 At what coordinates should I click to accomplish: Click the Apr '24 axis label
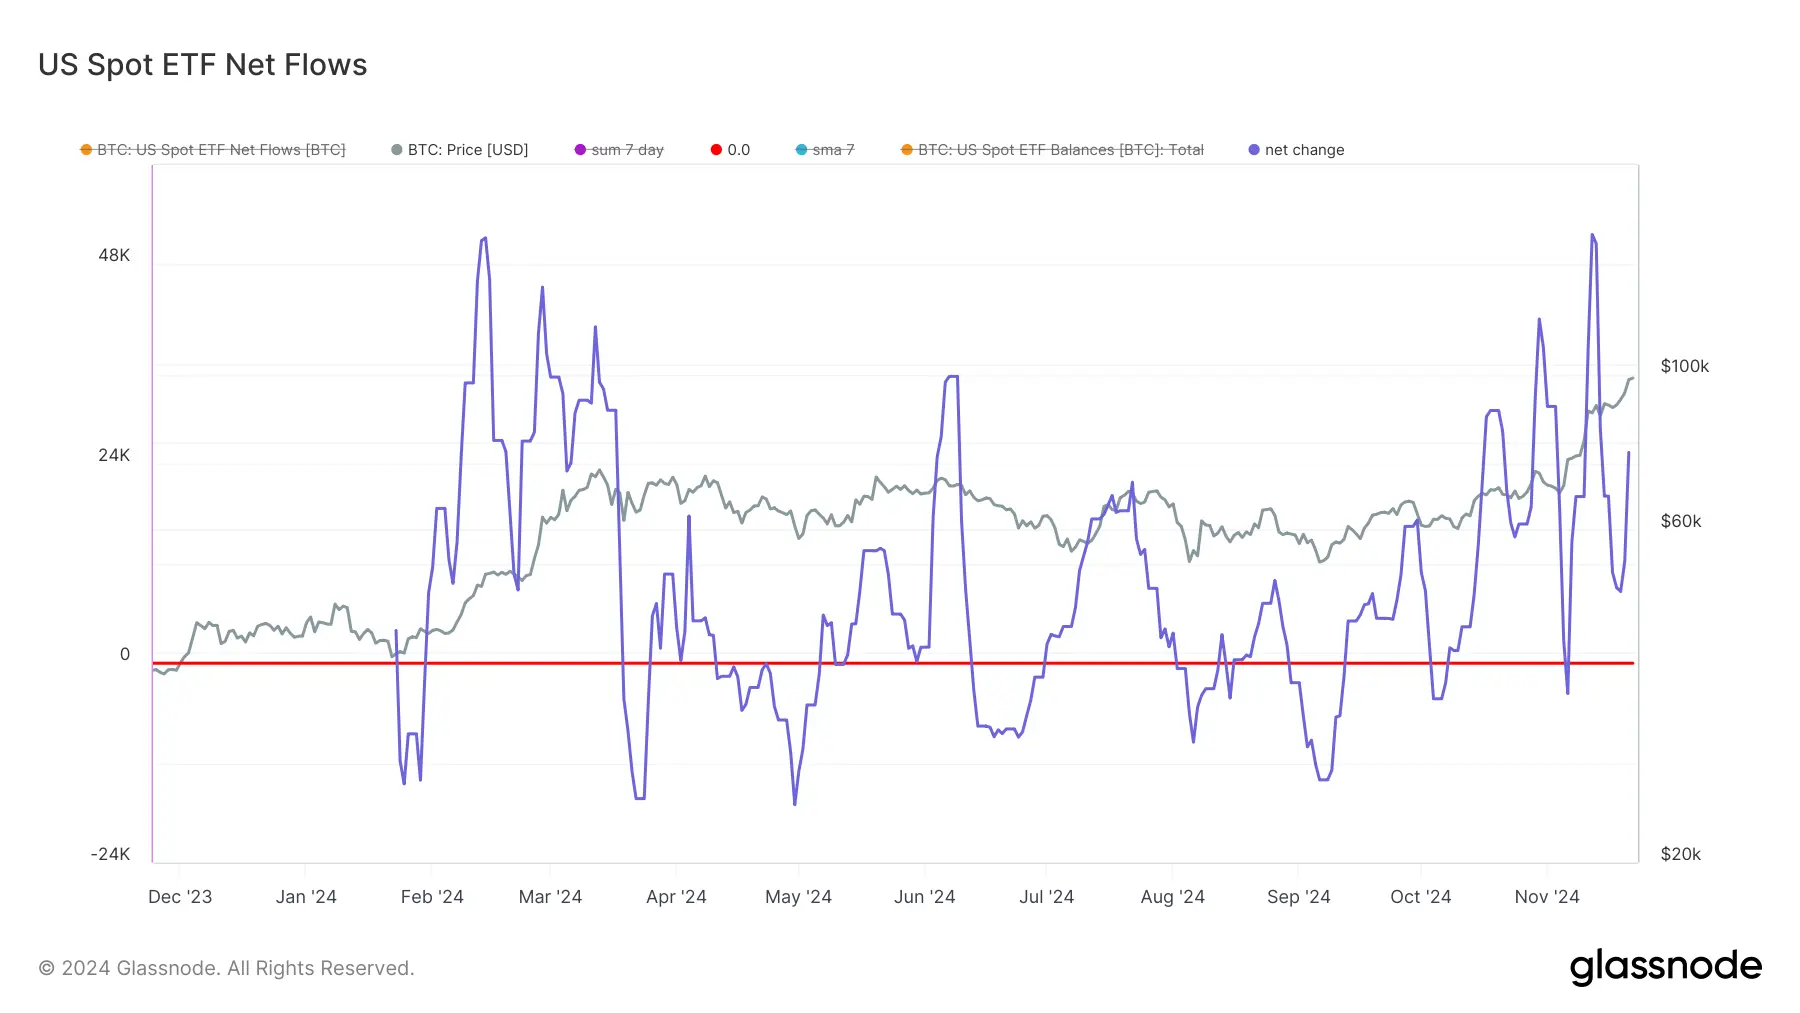676,897
